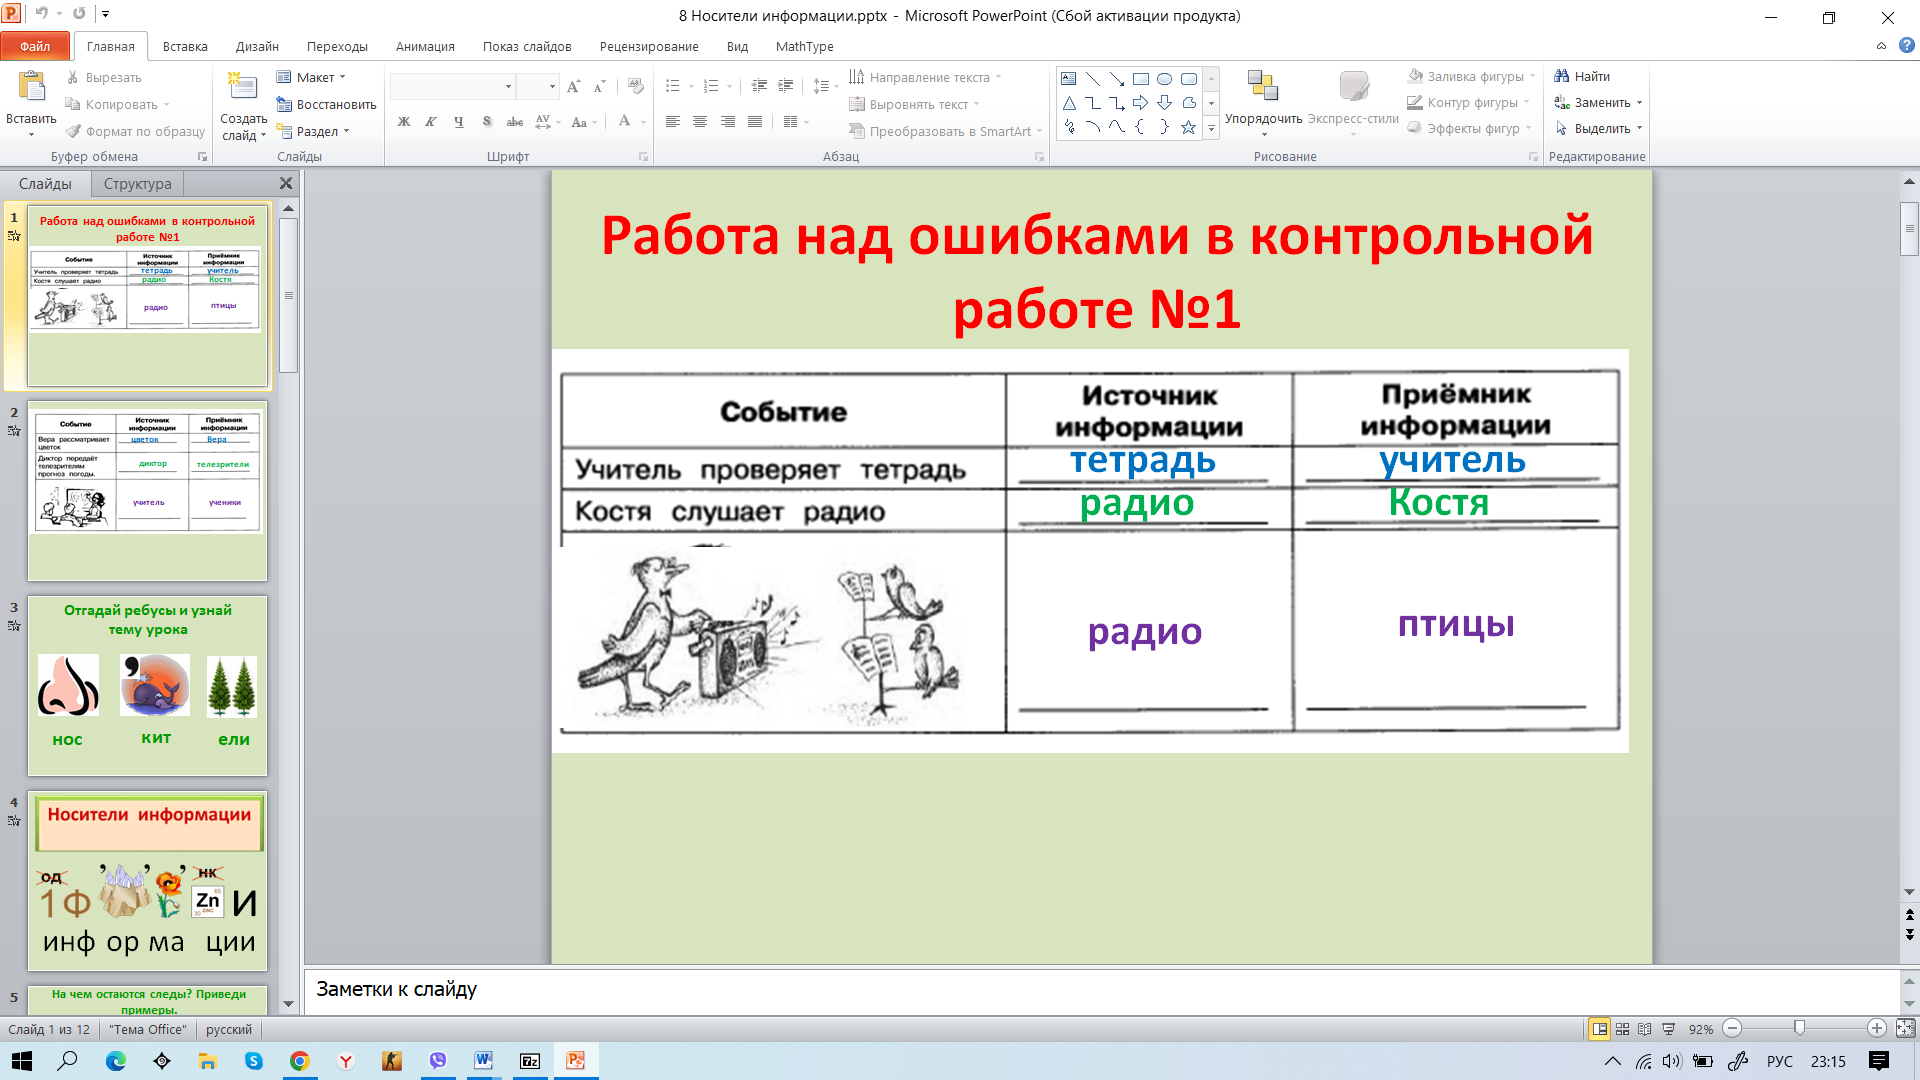This screenshot has height=1080, width=1920.
Task: Toggle Italic (К) formatting
Action: pos(431,122)
